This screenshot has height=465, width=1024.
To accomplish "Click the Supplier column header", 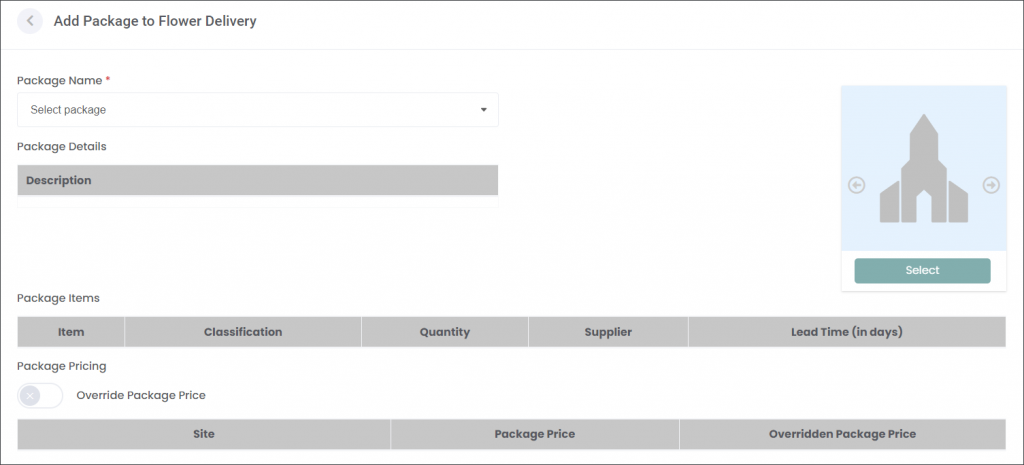I will 608,332.
